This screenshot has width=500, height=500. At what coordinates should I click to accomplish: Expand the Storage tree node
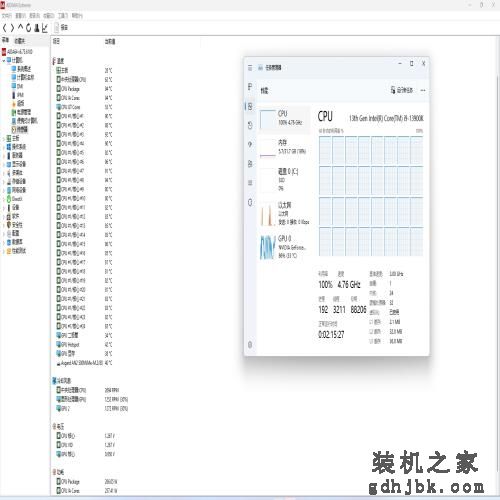coord(4,182)
